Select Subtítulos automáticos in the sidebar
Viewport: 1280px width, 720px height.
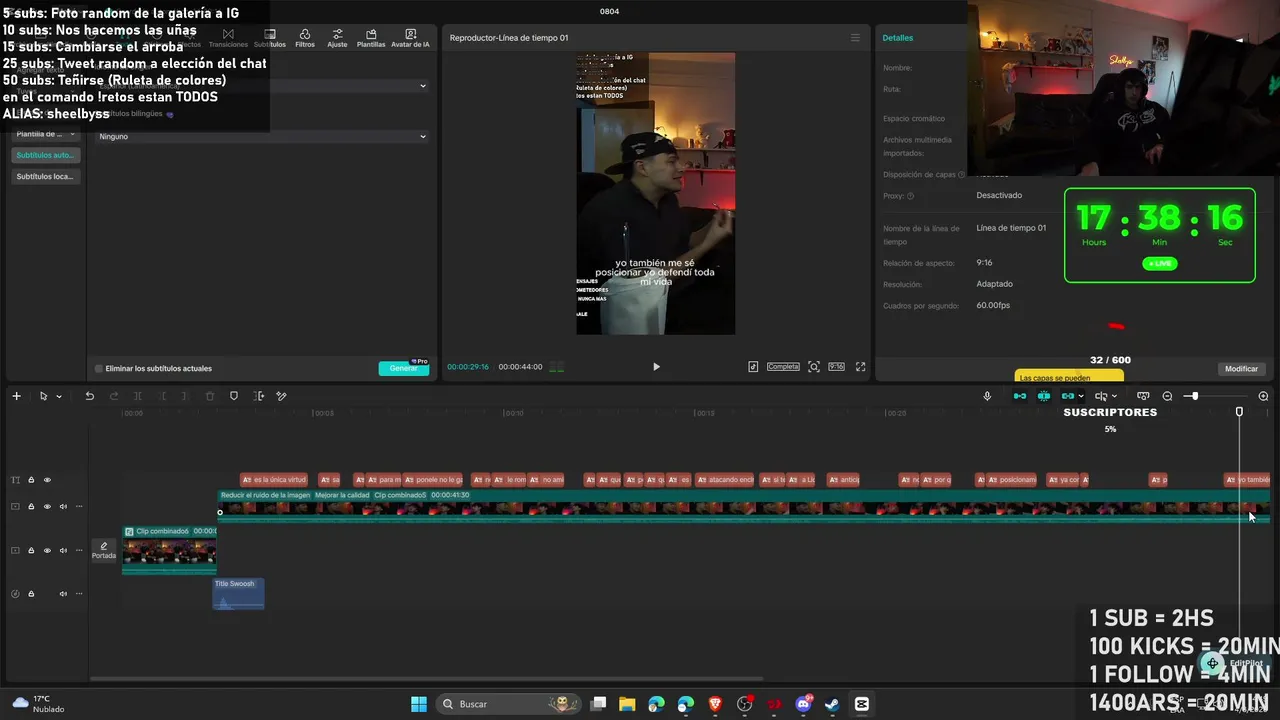click(46, 155)
